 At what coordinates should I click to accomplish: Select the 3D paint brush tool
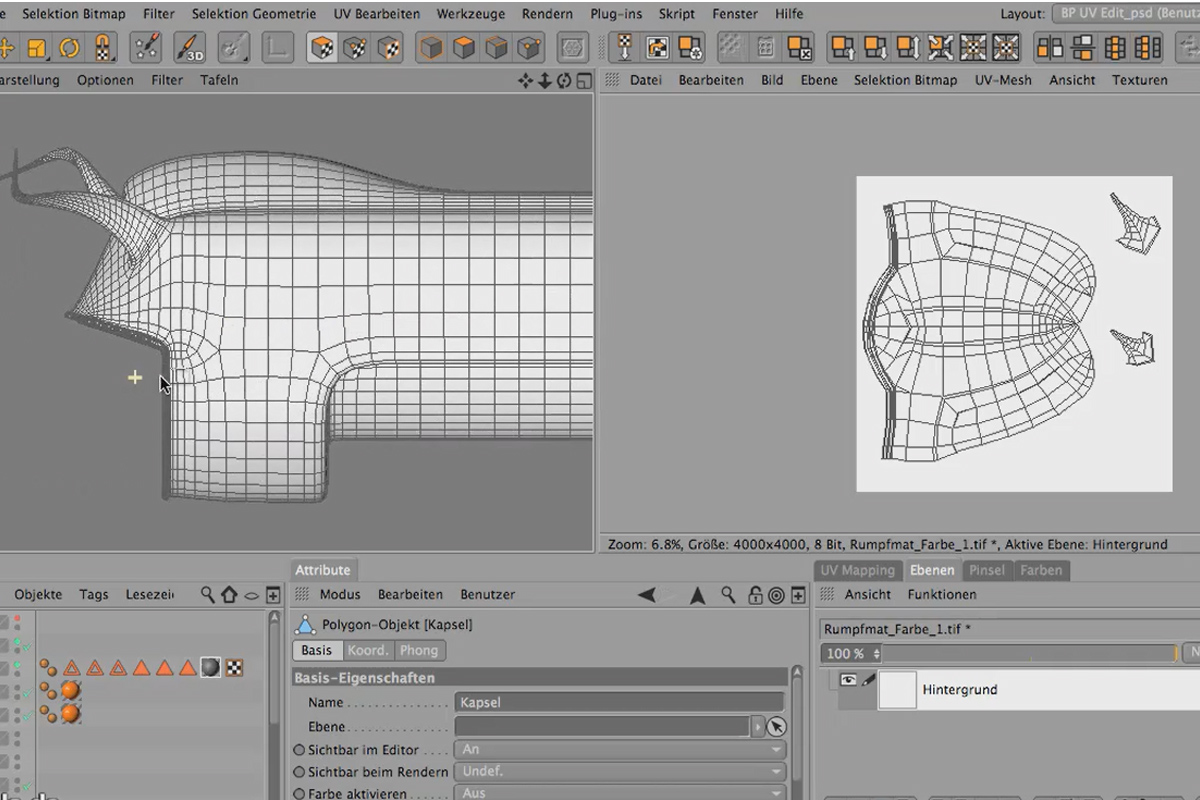pos(190,47)
